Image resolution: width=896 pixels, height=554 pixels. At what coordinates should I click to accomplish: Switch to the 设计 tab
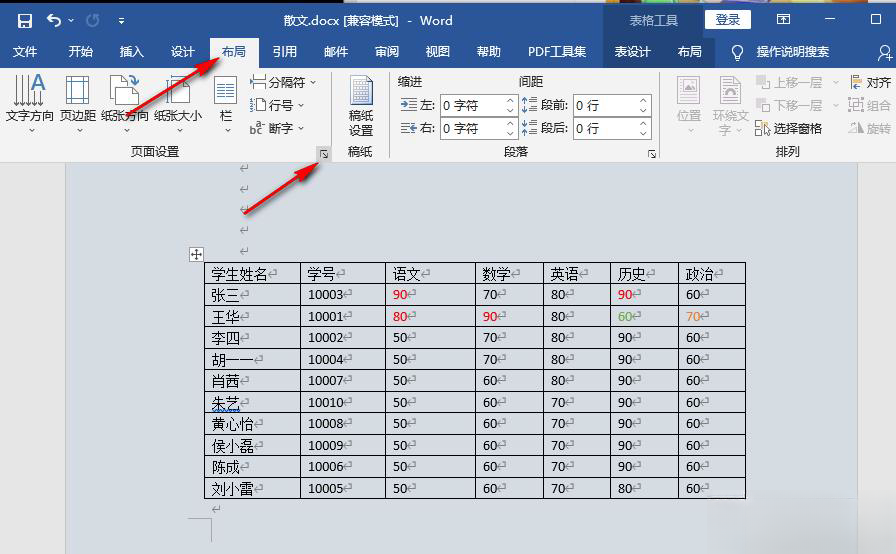[182, 52]
